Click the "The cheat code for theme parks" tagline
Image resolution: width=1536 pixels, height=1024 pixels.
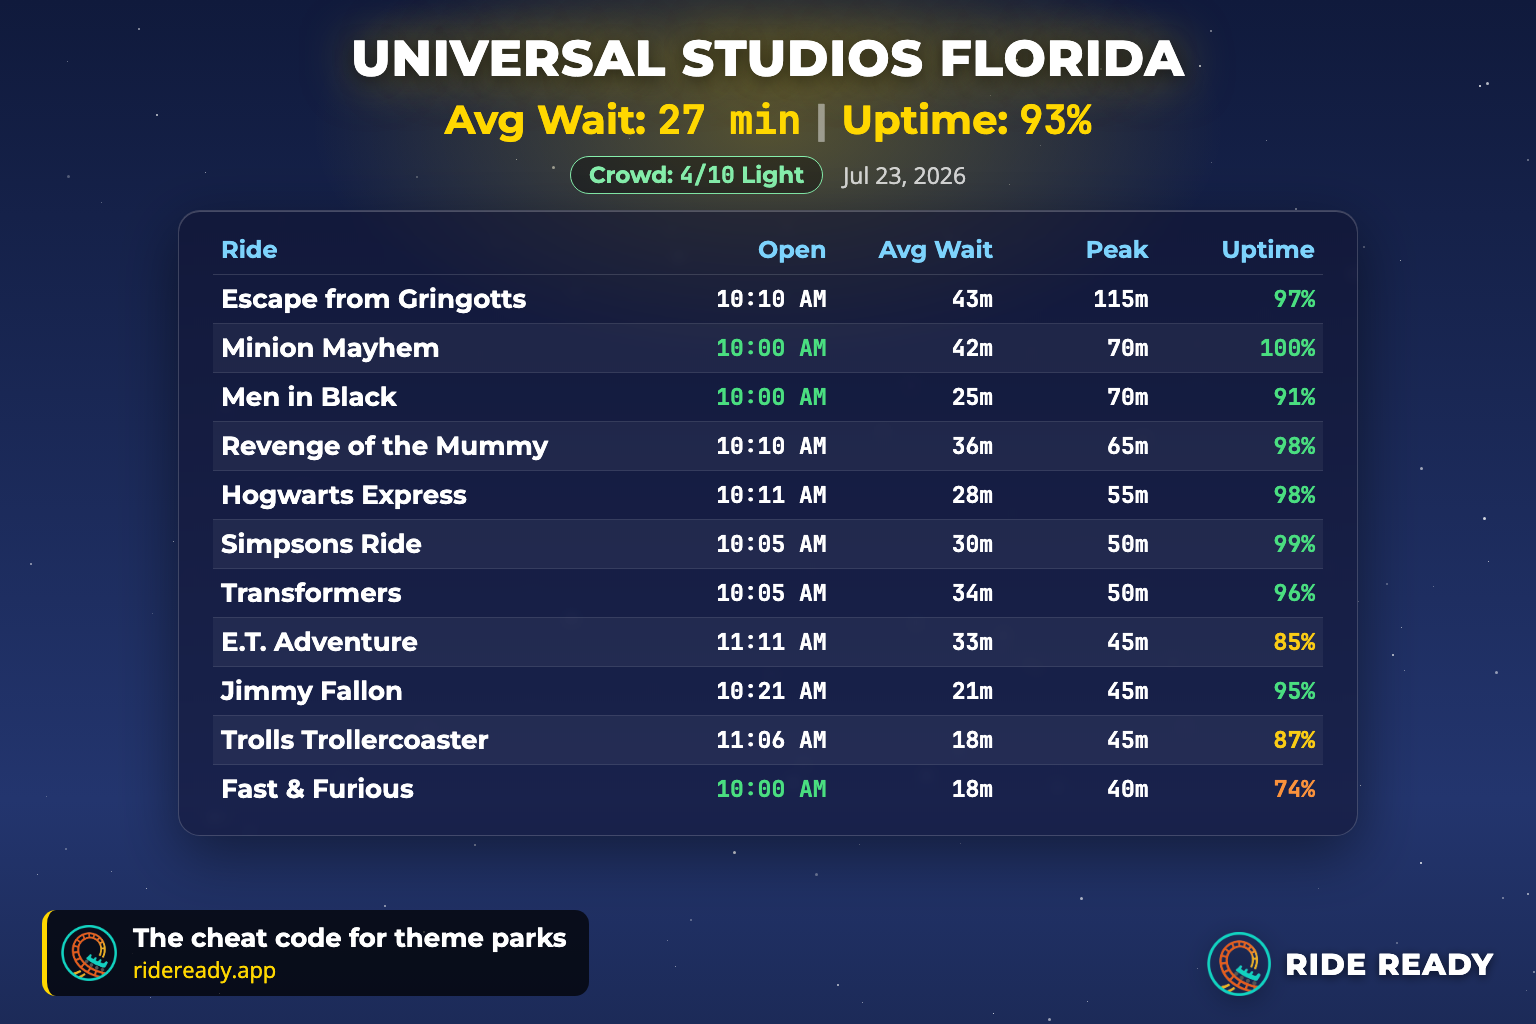tap(350, 938)
